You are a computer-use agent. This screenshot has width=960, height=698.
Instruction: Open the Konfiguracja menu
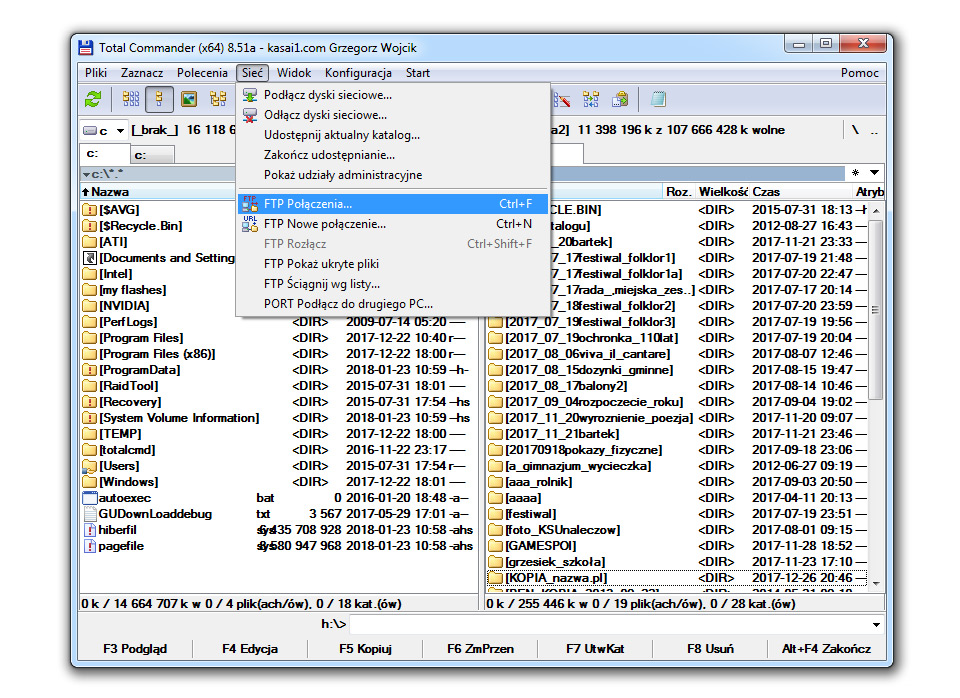pyautogui.click(x=358, y=73)
